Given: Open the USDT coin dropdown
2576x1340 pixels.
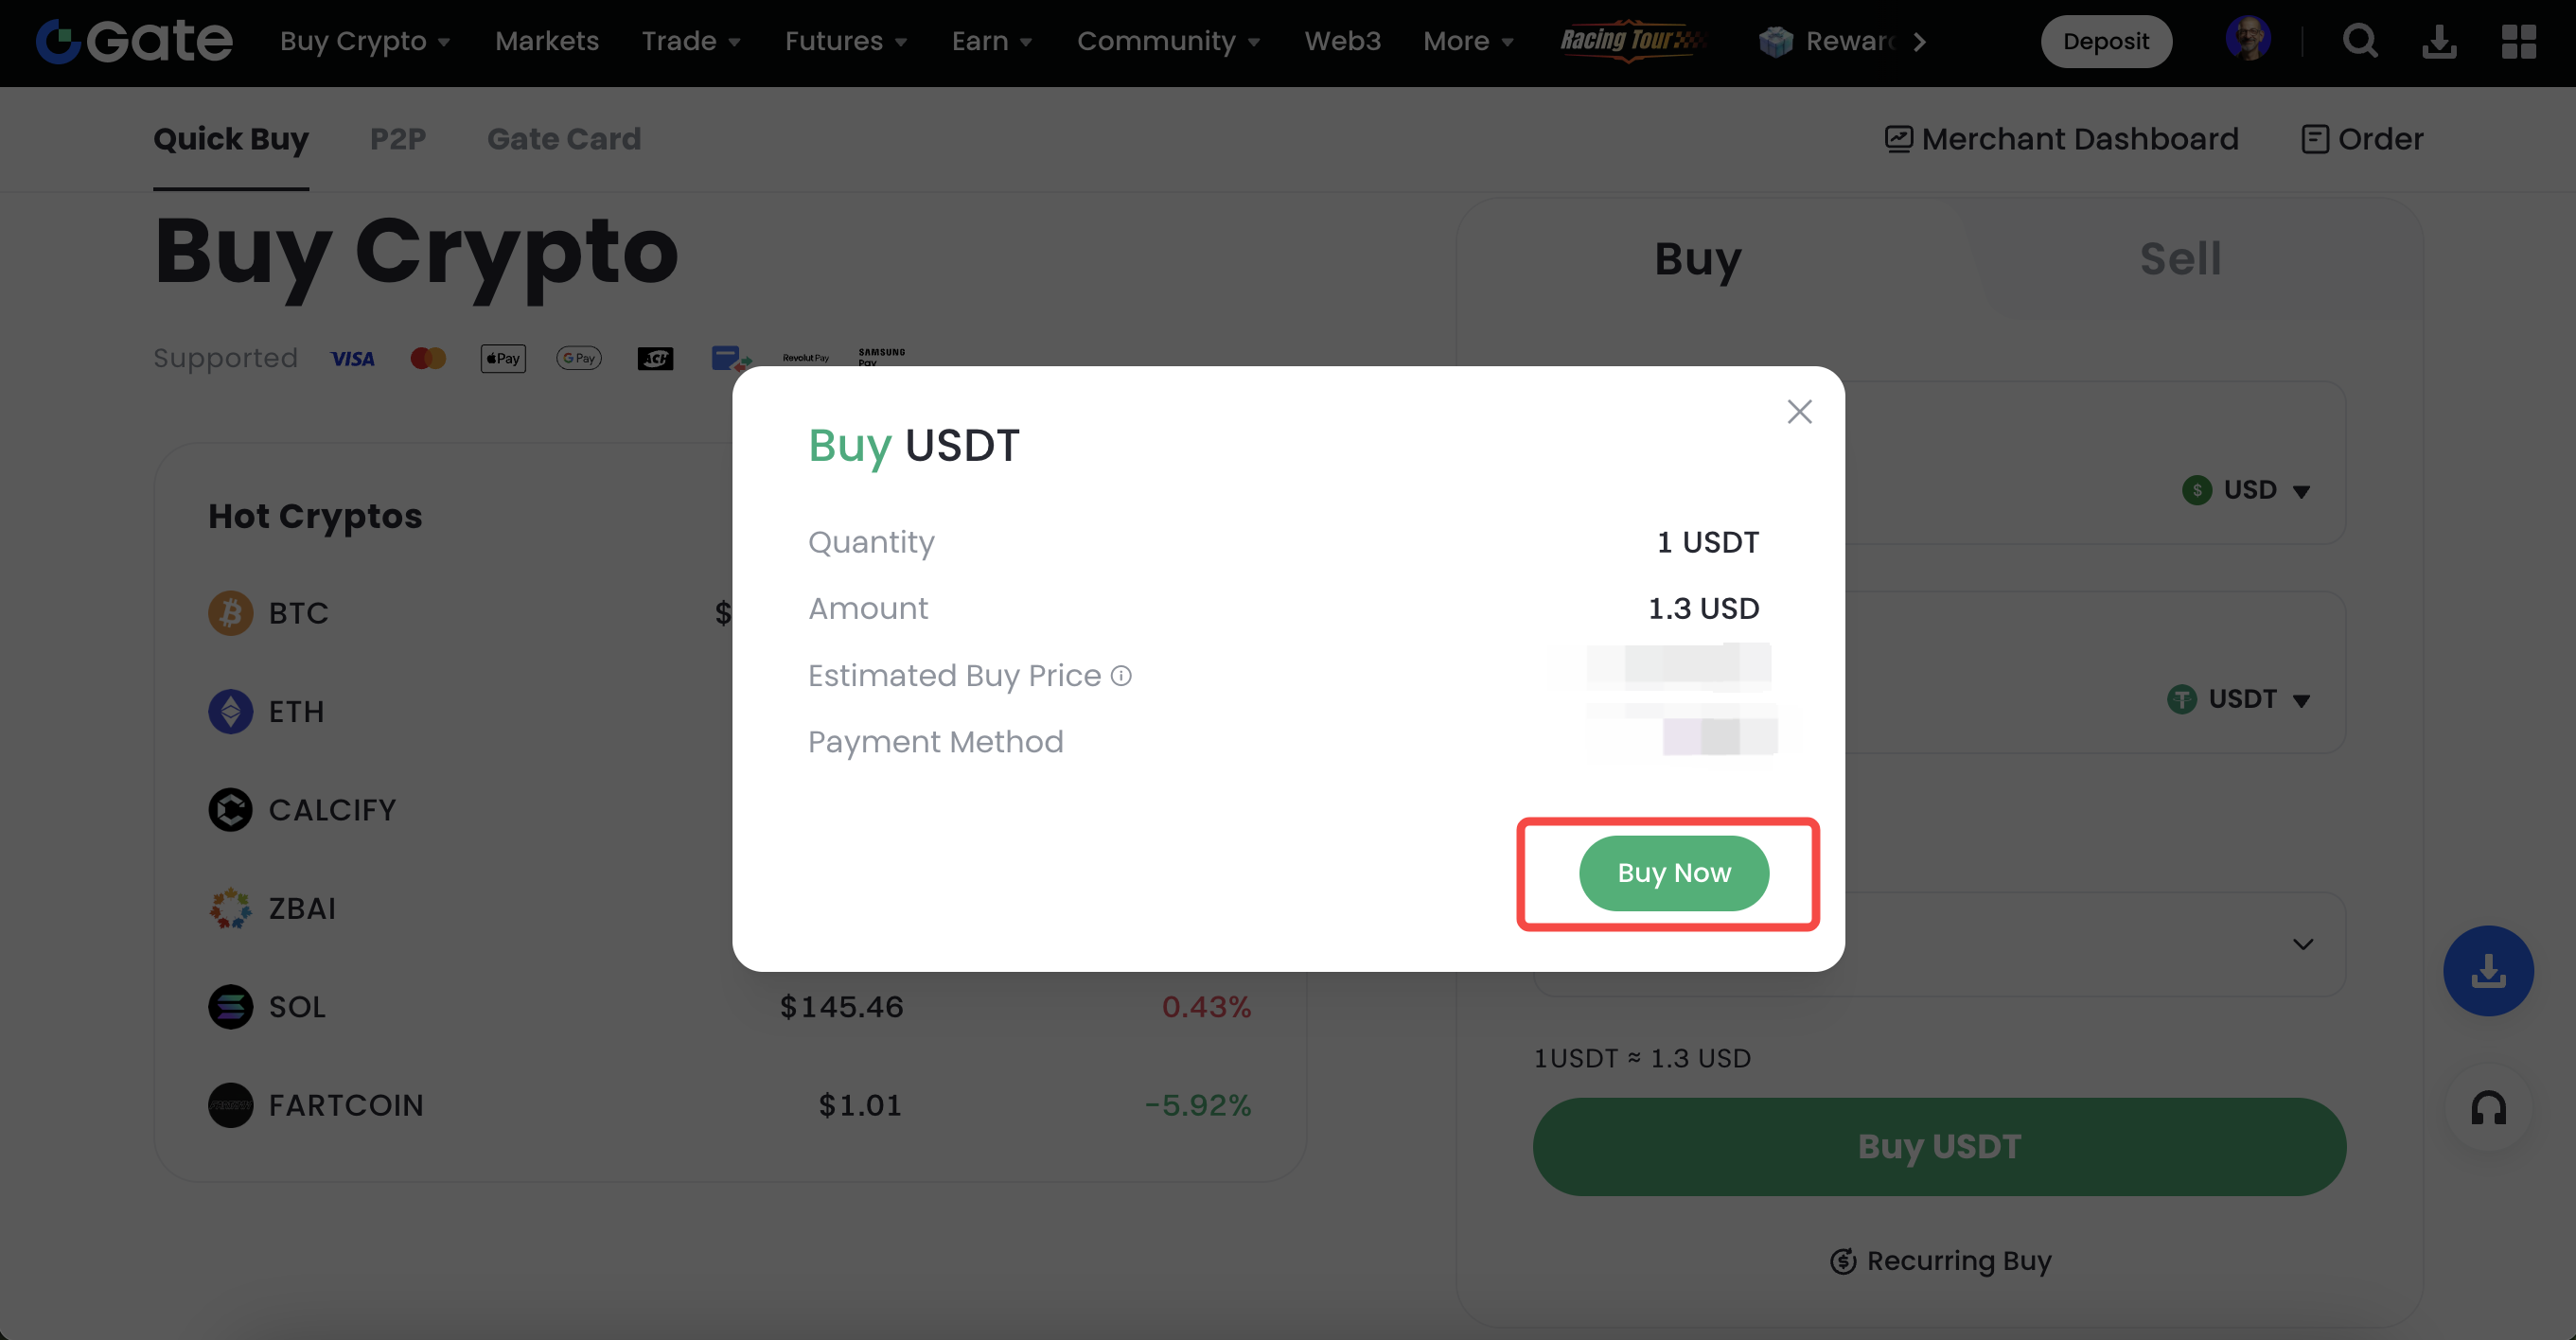Looking at the screenshot, I should tap(2239, 699).
